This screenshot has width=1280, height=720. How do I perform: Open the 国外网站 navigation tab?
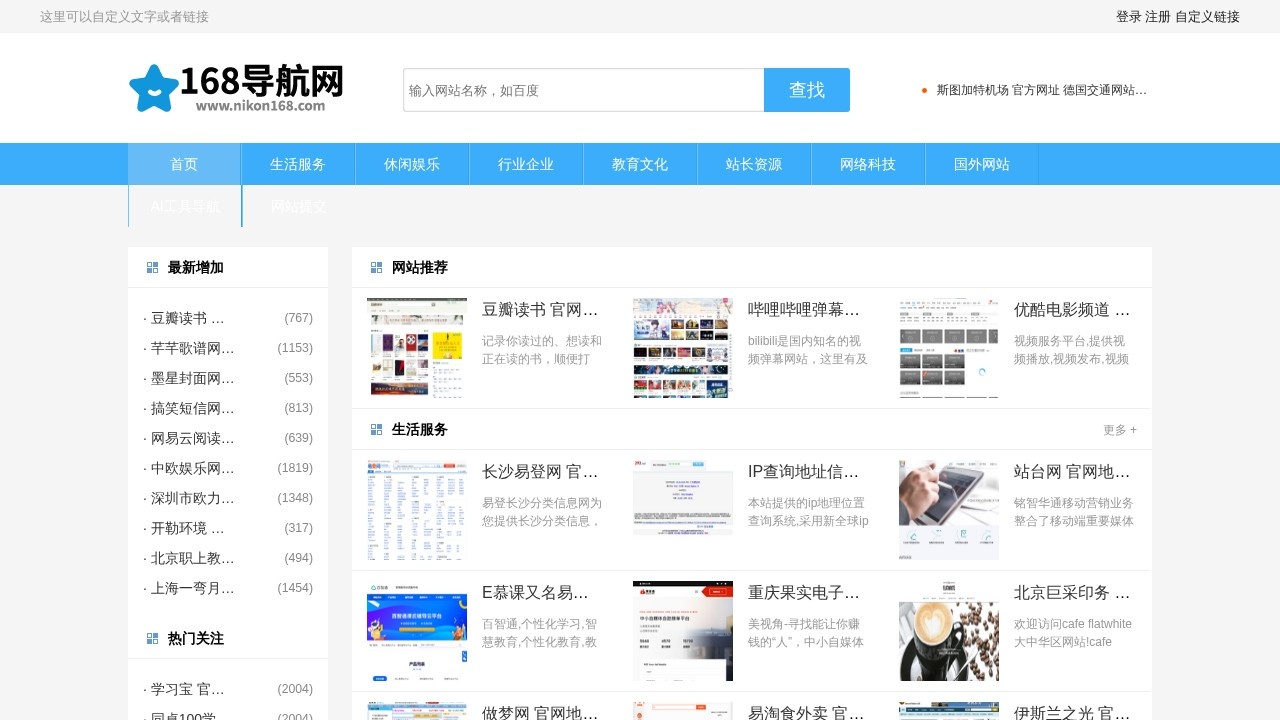[x=982, y=164]
